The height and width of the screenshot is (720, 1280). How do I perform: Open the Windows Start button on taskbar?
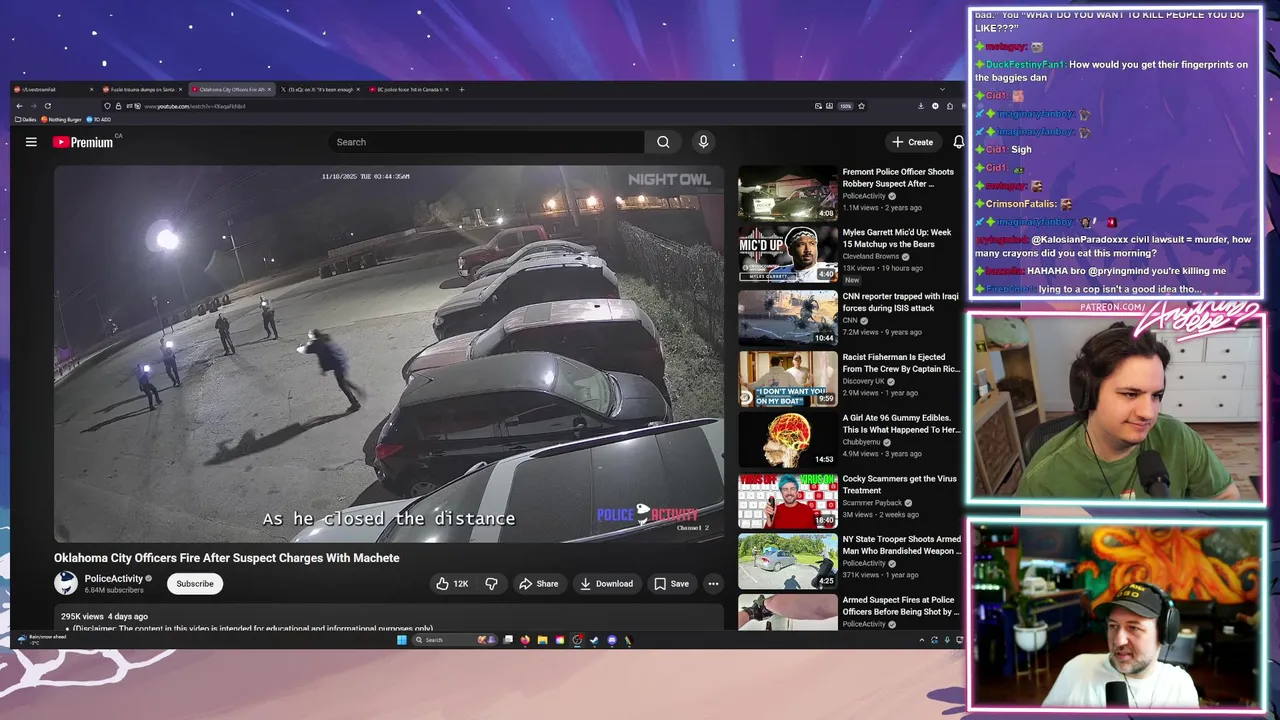click(x=402, y=640)
